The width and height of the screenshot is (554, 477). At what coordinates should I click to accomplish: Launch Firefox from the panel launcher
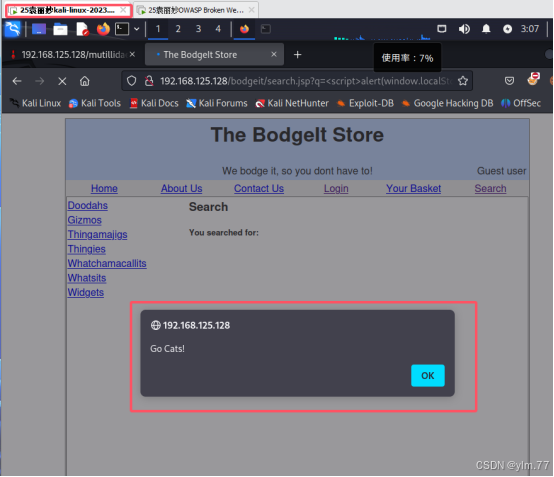pyautogui.click(x=103, y=29)
